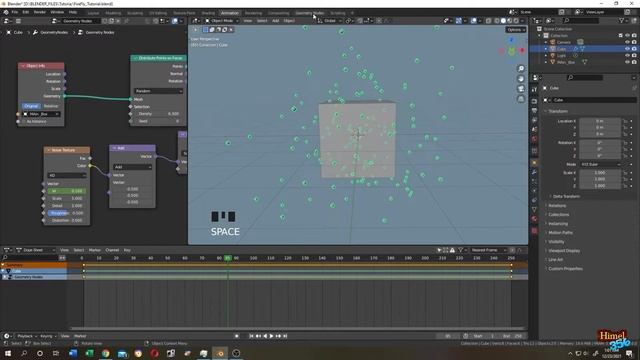Viewport: 640px width, 360px height.
Task: Toggle viewport gizmo display icon
Action: (458, 21)
